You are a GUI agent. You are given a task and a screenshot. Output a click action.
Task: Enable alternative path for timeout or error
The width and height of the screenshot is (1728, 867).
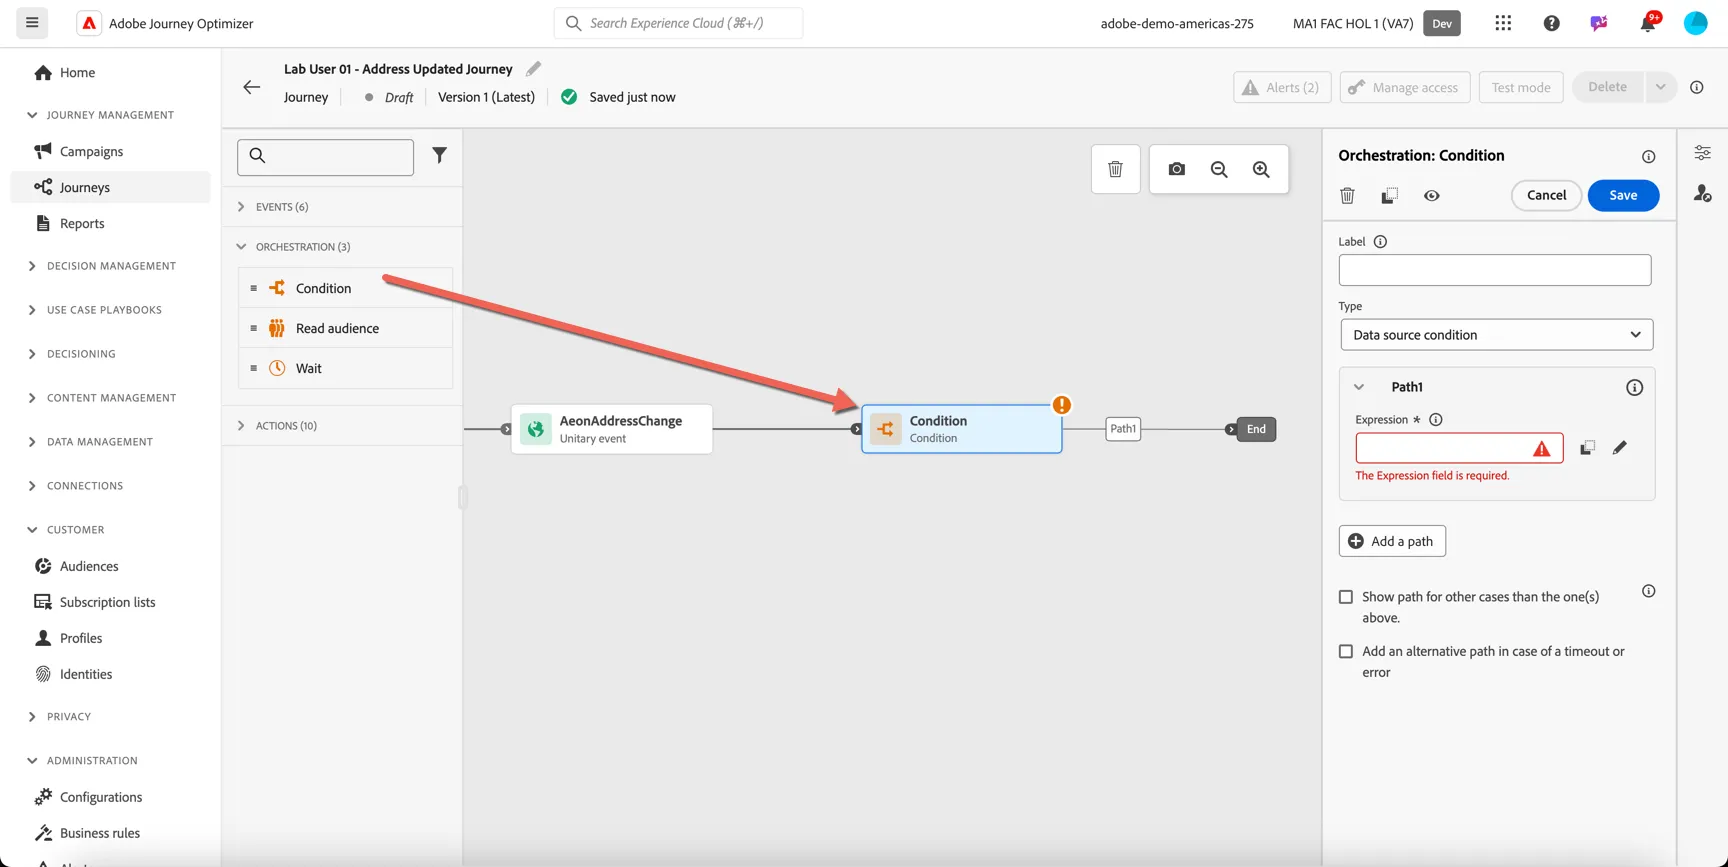[1346, 652]
